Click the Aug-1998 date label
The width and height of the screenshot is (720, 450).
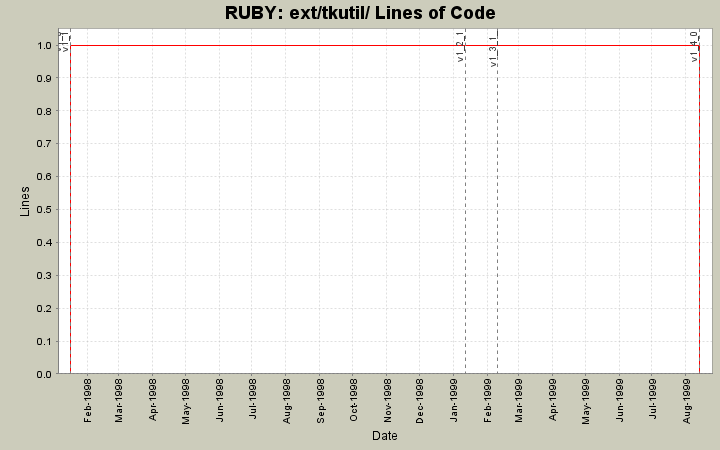point(286,401)
